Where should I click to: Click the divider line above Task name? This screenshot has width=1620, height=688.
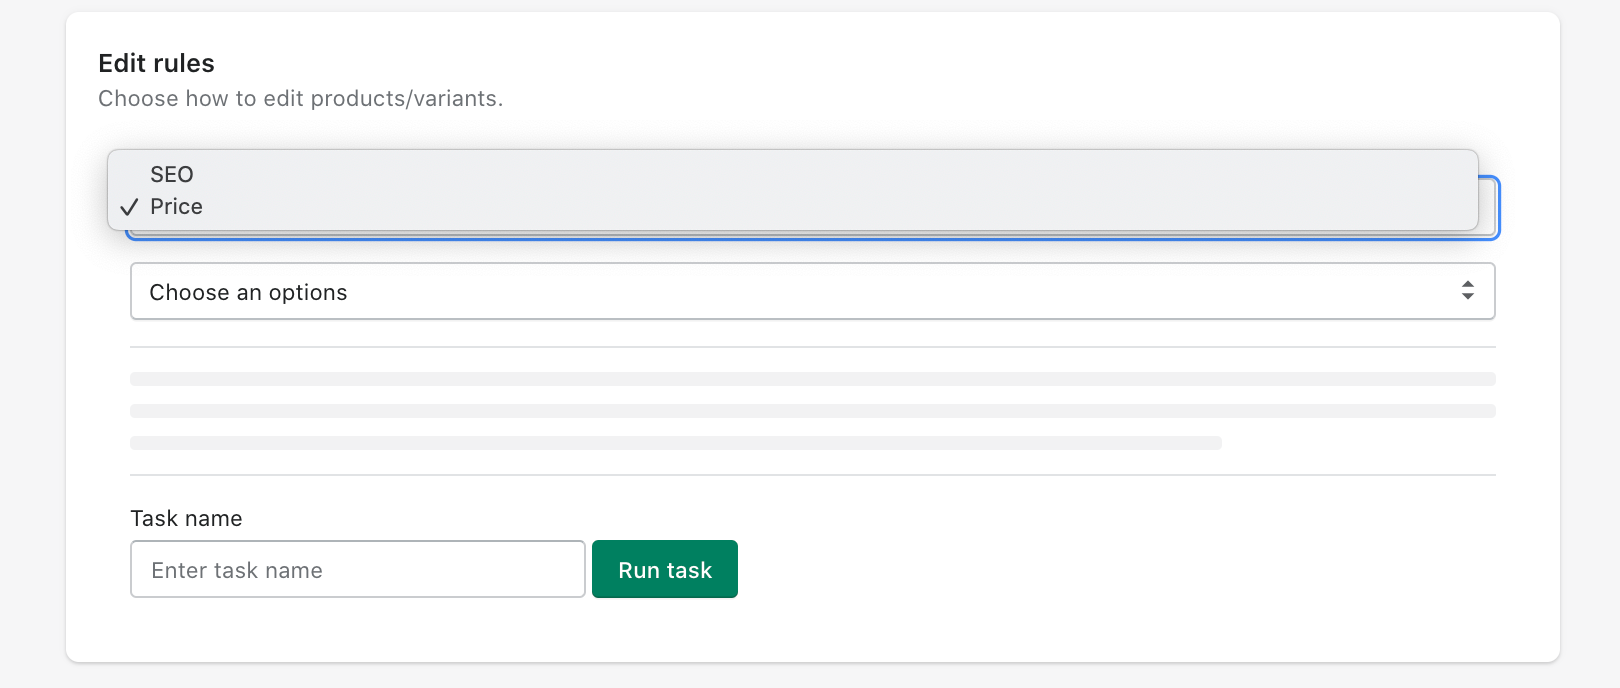[x=812, y=474]
